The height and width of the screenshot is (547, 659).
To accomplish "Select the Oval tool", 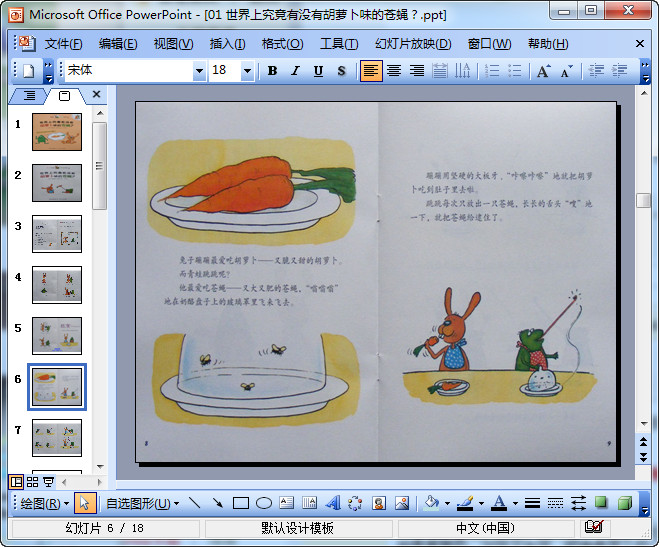I will point(264,503).
